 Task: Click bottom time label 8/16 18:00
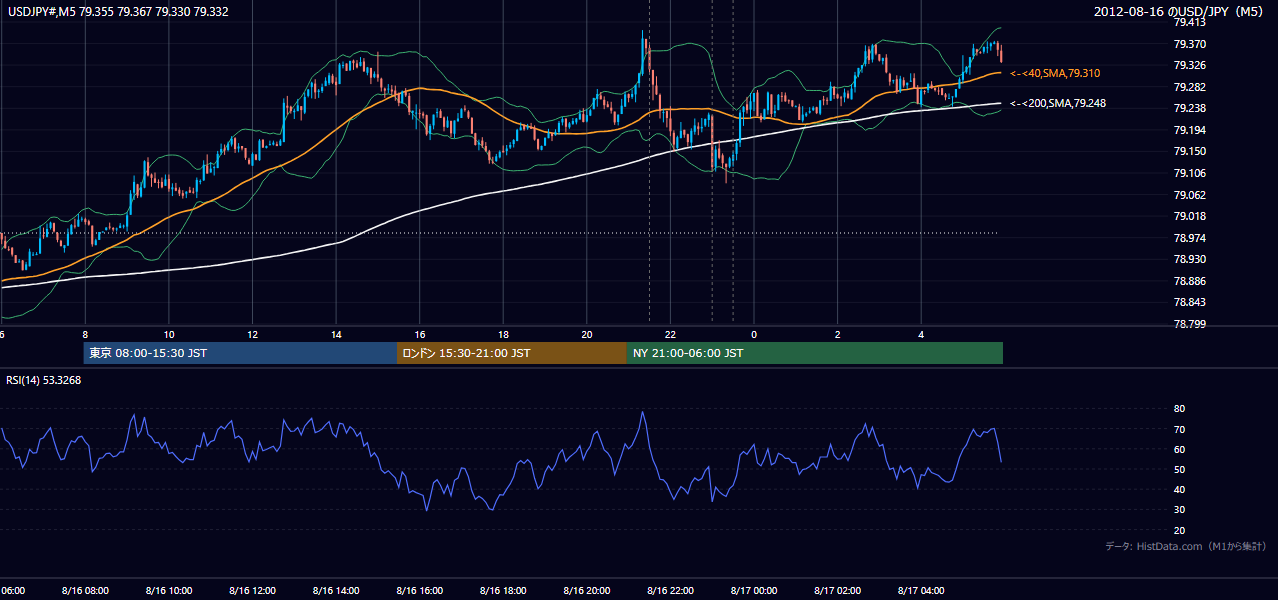tap(503, 590)
